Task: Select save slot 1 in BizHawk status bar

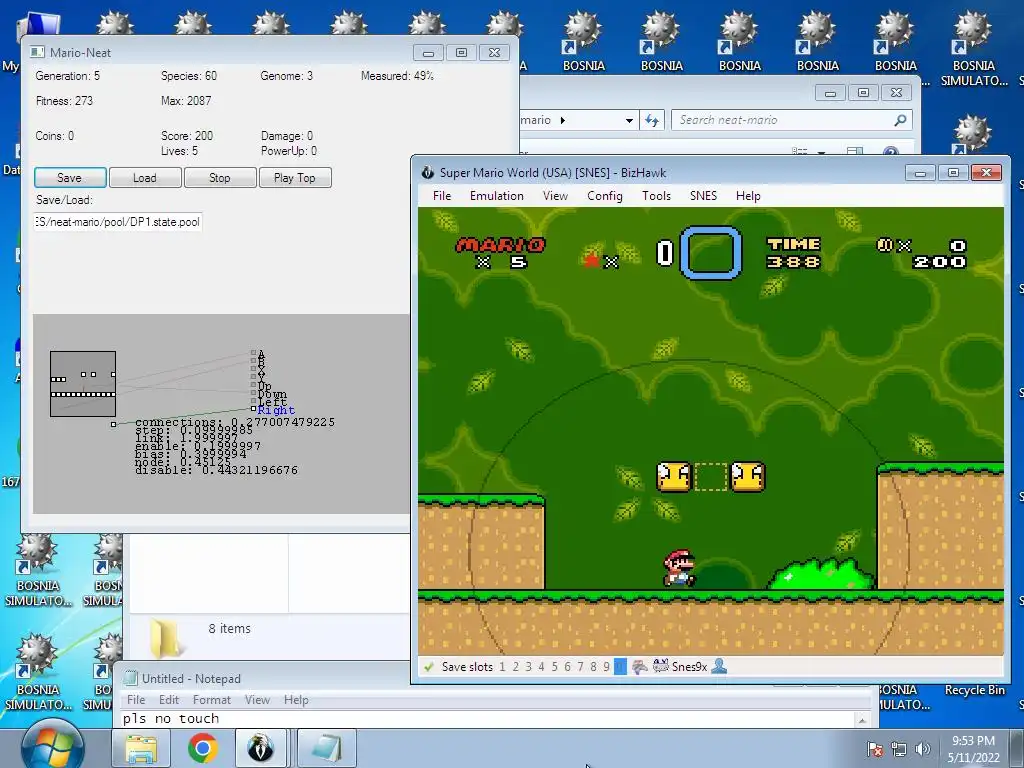Action: point(502,667)
